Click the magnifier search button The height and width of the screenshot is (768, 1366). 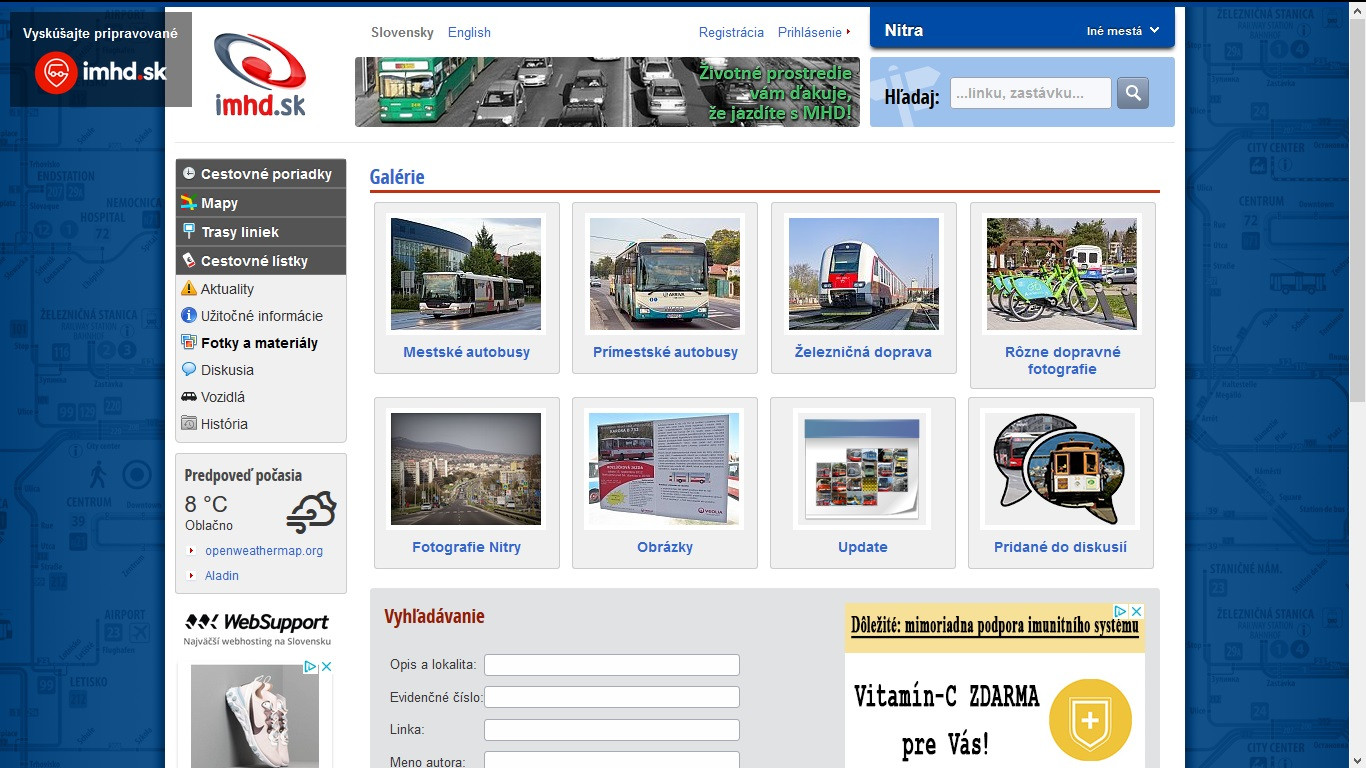[x=1132, y=93]
